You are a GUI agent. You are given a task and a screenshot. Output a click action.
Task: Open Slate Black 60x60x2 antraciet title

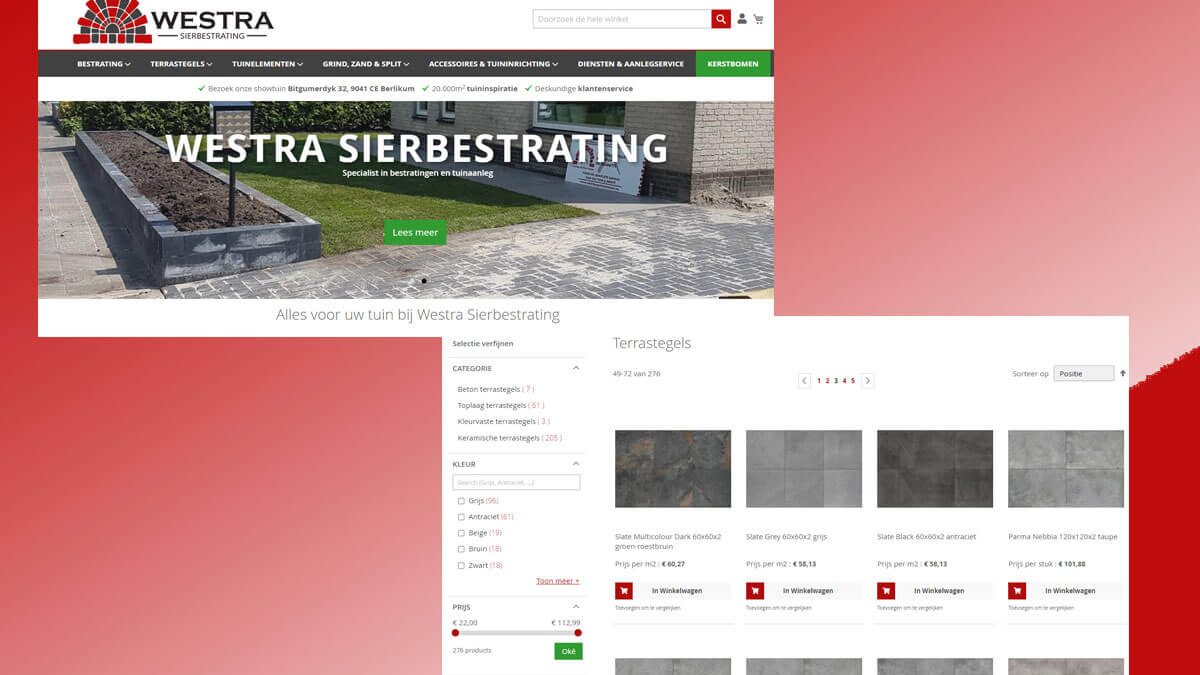pos(926,537)
